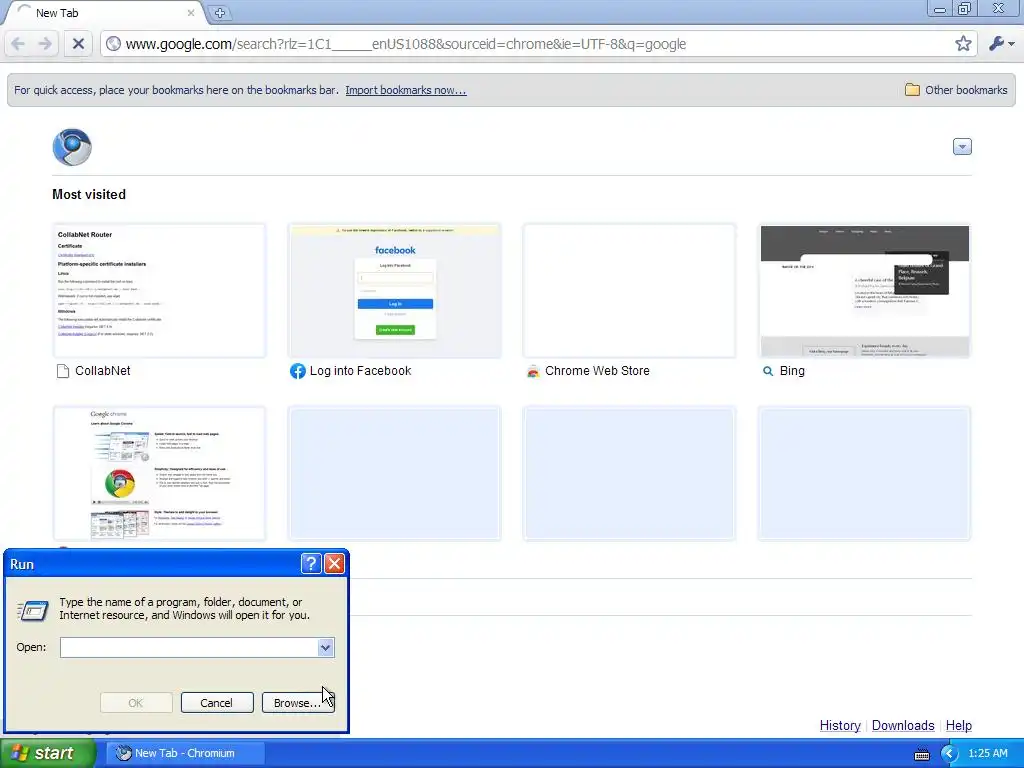Click the Import bookmarks now link
The image size is (1024, 768).
point(406,90)
